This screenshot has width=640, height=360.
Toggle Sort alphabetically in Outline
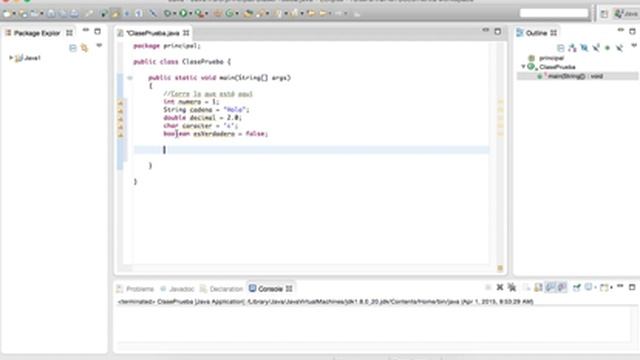(x=572, y=48)
